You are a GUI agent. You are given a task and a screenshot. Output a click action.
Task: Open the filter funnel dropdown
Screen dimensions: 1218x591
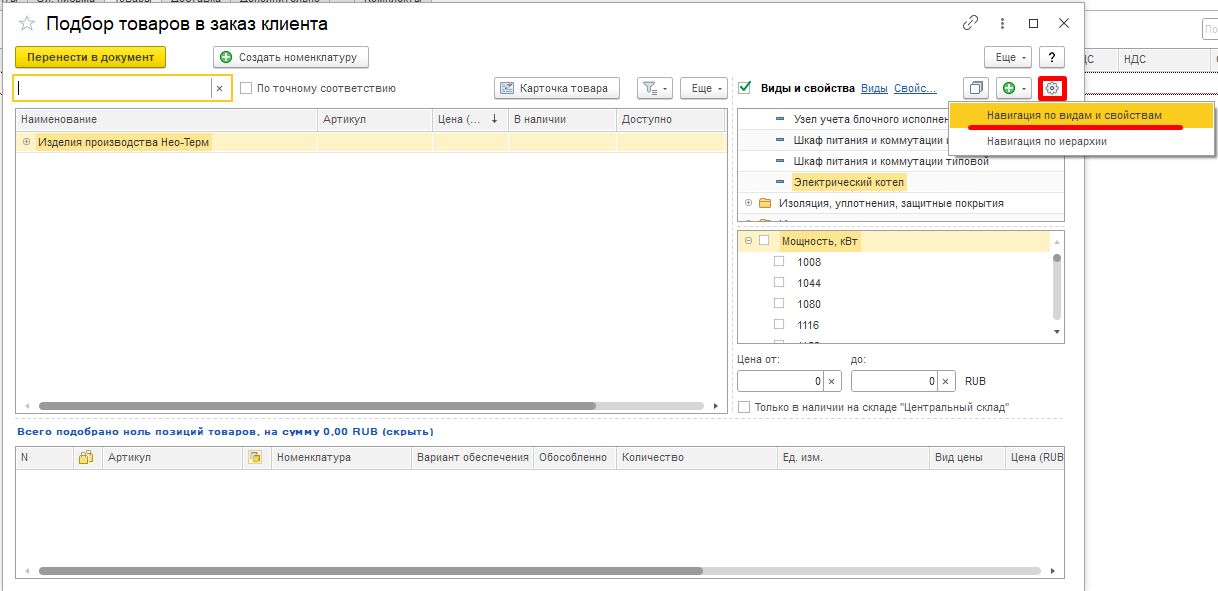(654, 88)
